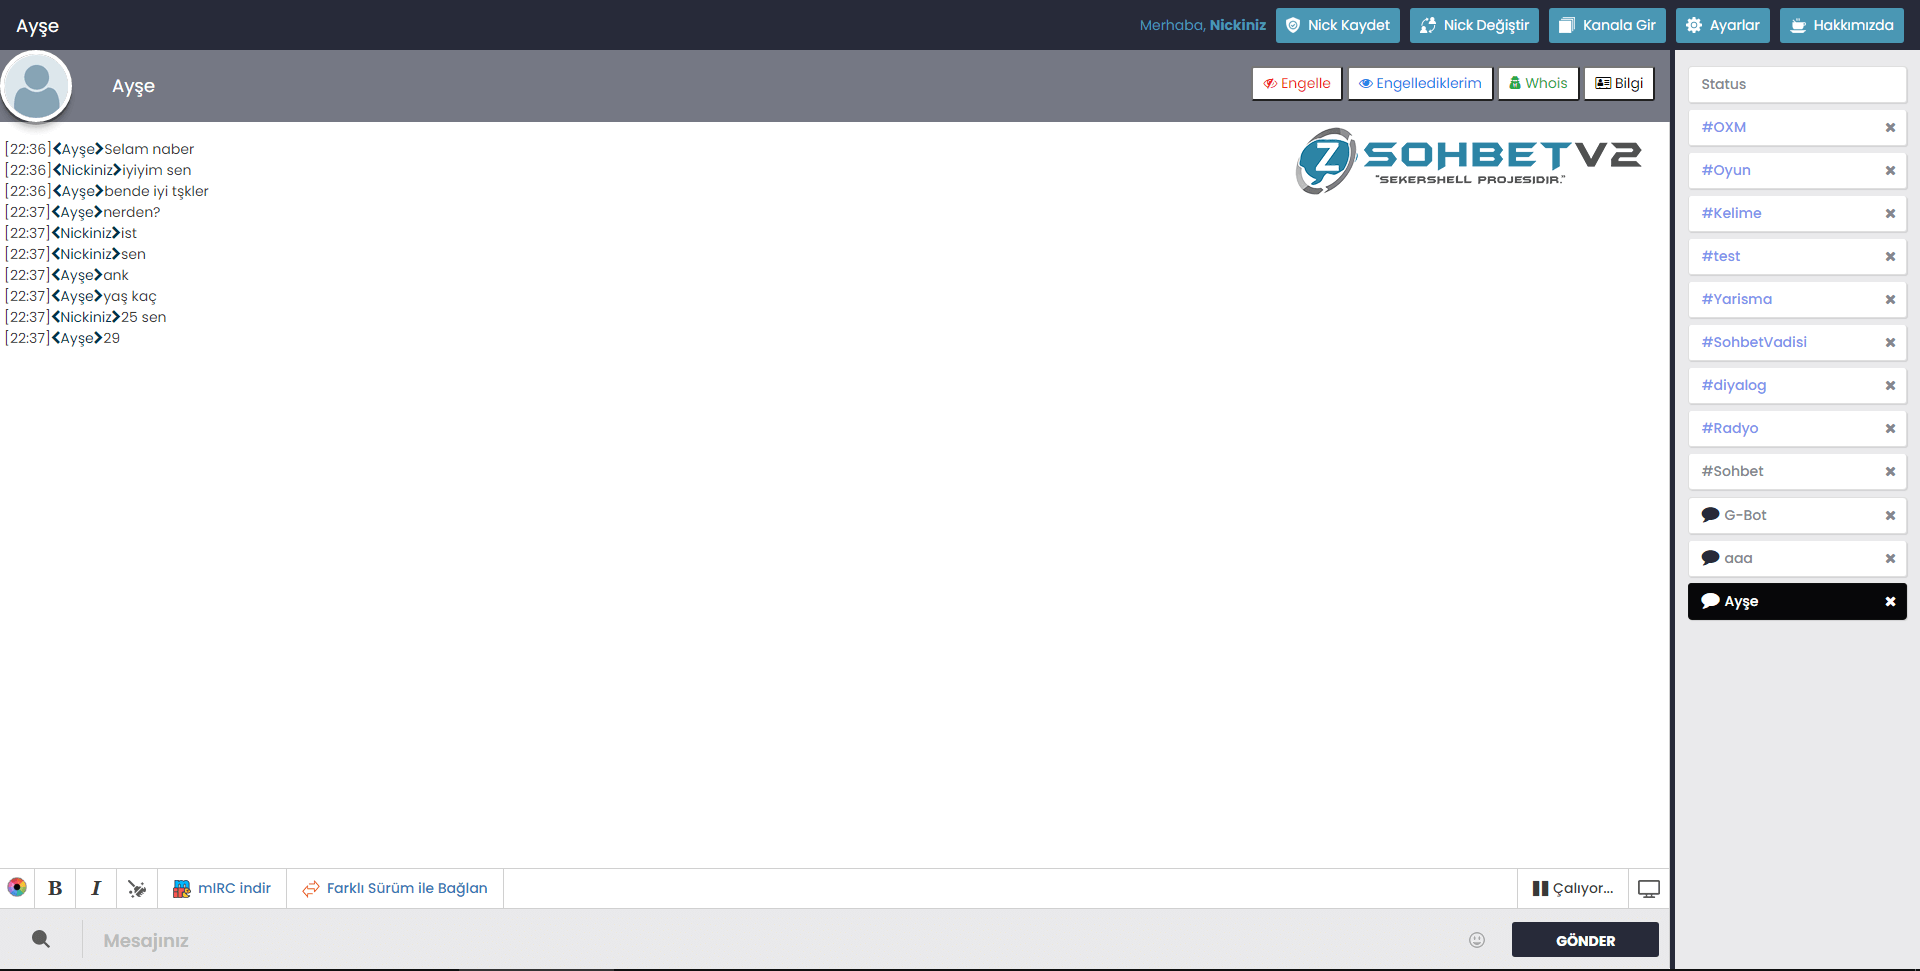The height and width of the screenshot is (971, 1920).
Task: View Engellediklerim blocked list
Action: (1420, 83)
